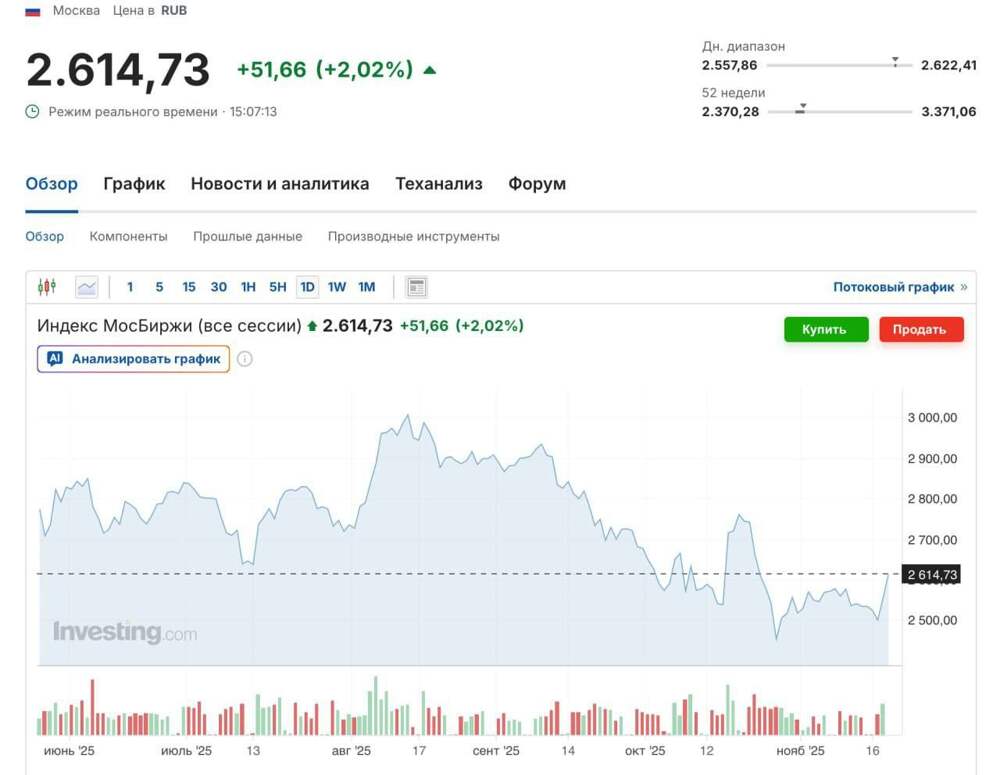This screenshot has height=775, width=1000.
Task: Click the real-time clock icon
Action: coord(33,111)
